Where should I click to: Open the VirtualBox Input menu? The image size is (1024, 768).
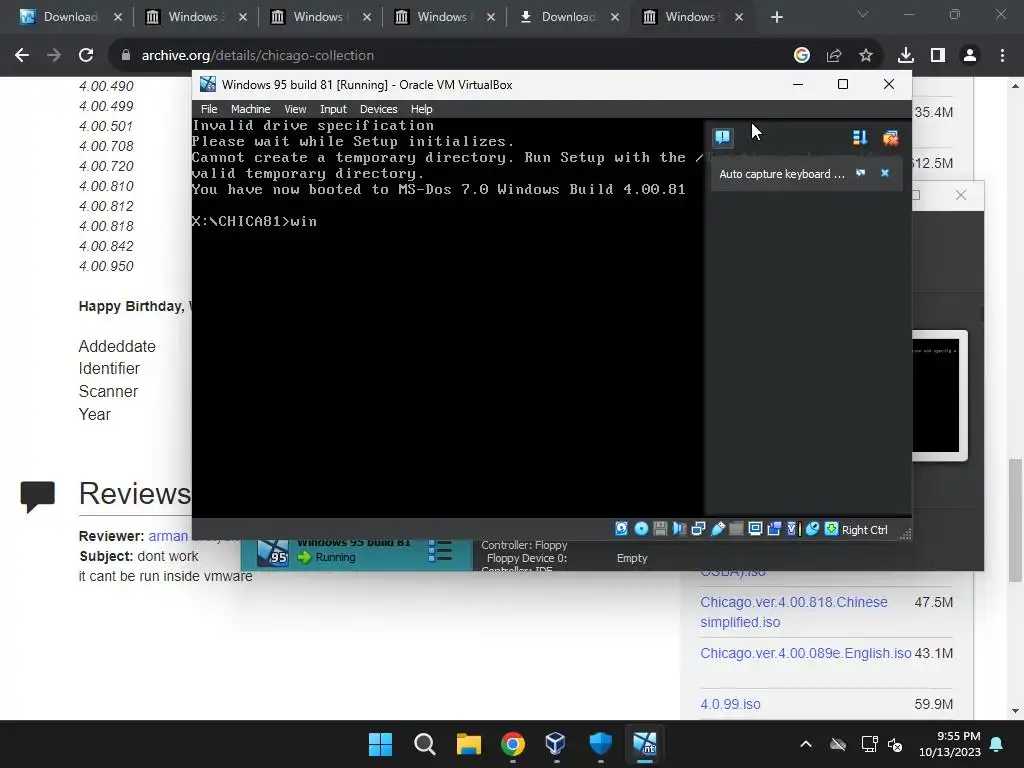coord(333,109)
